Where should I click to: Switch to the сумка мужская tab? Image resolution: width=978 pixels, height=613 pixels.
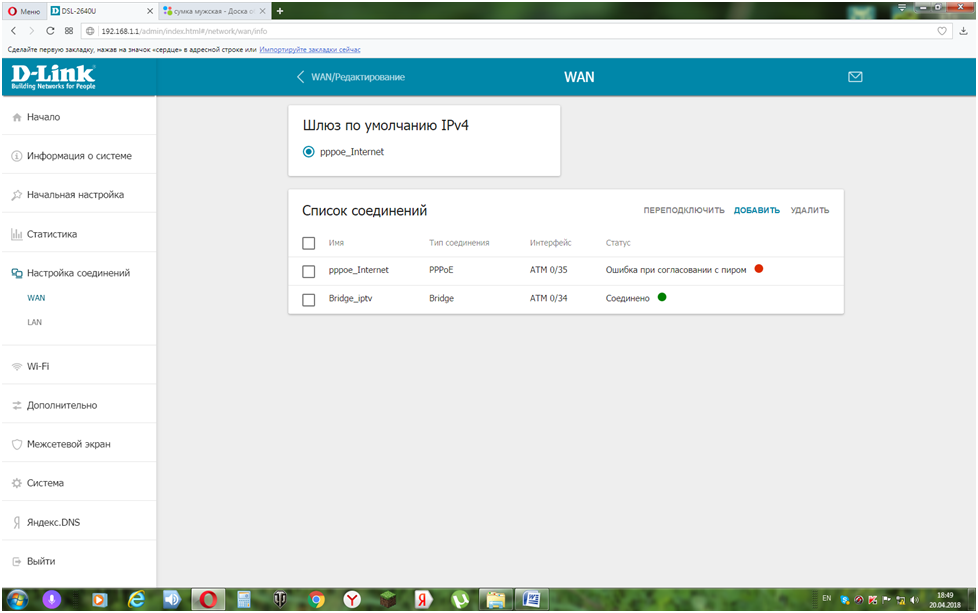214,11
